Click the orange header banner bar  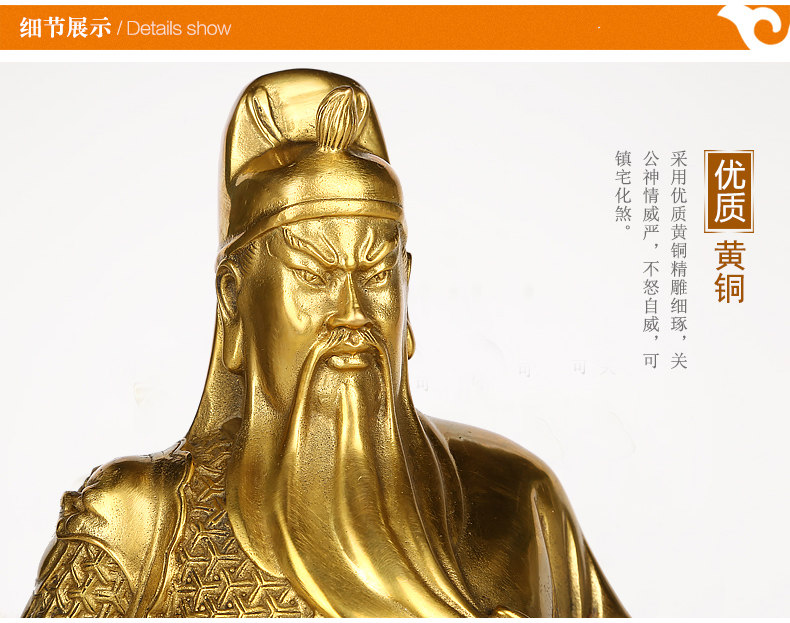click(395, 27)
